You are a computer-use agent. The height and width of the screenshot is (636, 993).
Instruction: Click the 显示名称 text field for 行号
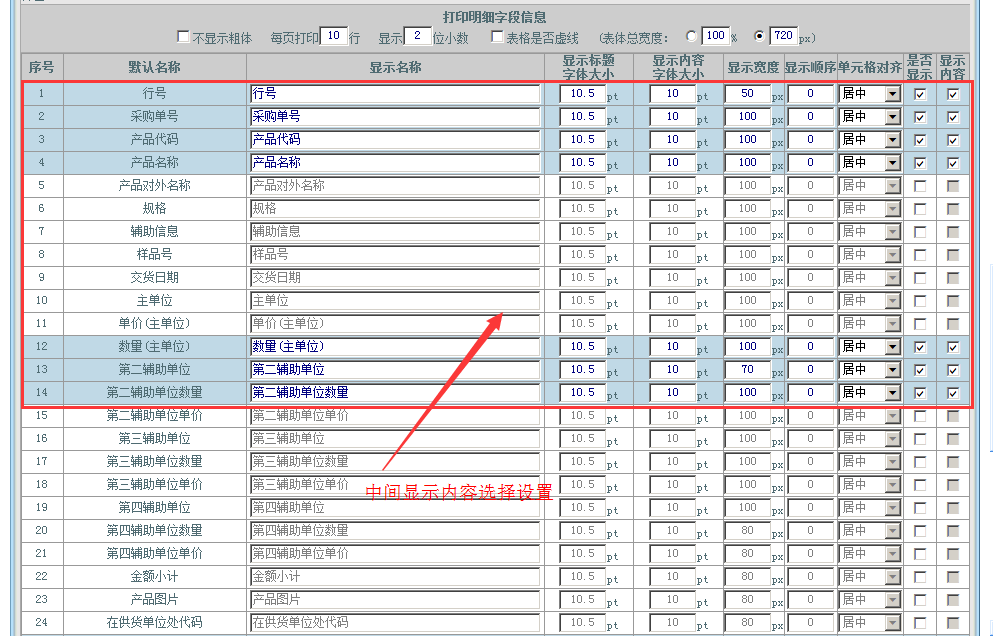point(394,94)
